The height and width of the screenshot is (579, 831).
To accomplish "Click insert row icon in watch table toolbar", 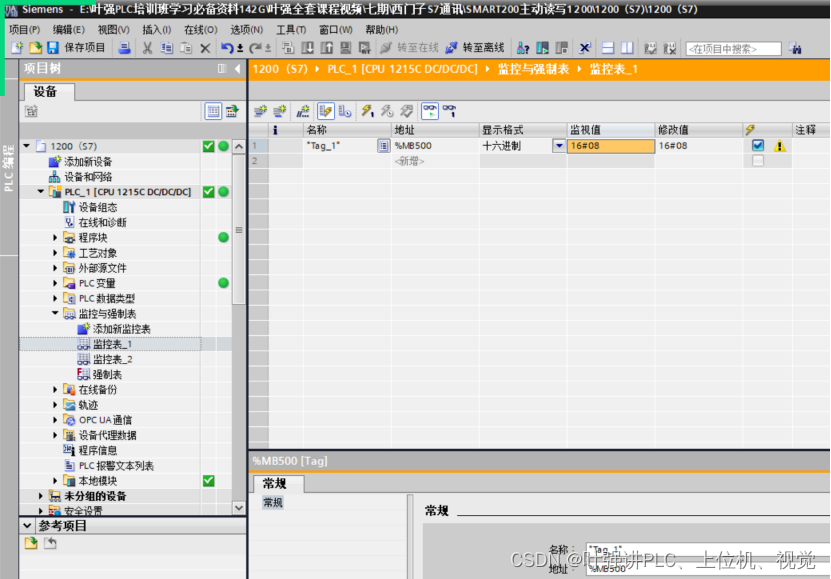I will tap(260, 111).
